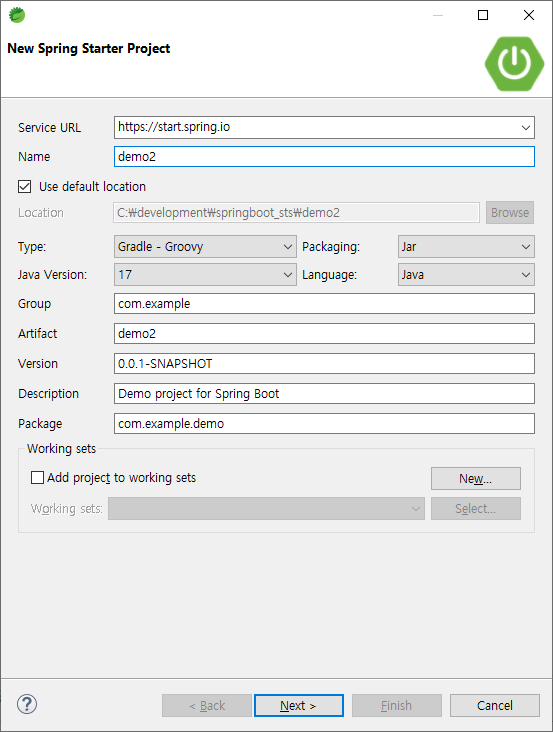Click the Group field com.example
The image size is (553, 732).
click(x=324, y=304)
